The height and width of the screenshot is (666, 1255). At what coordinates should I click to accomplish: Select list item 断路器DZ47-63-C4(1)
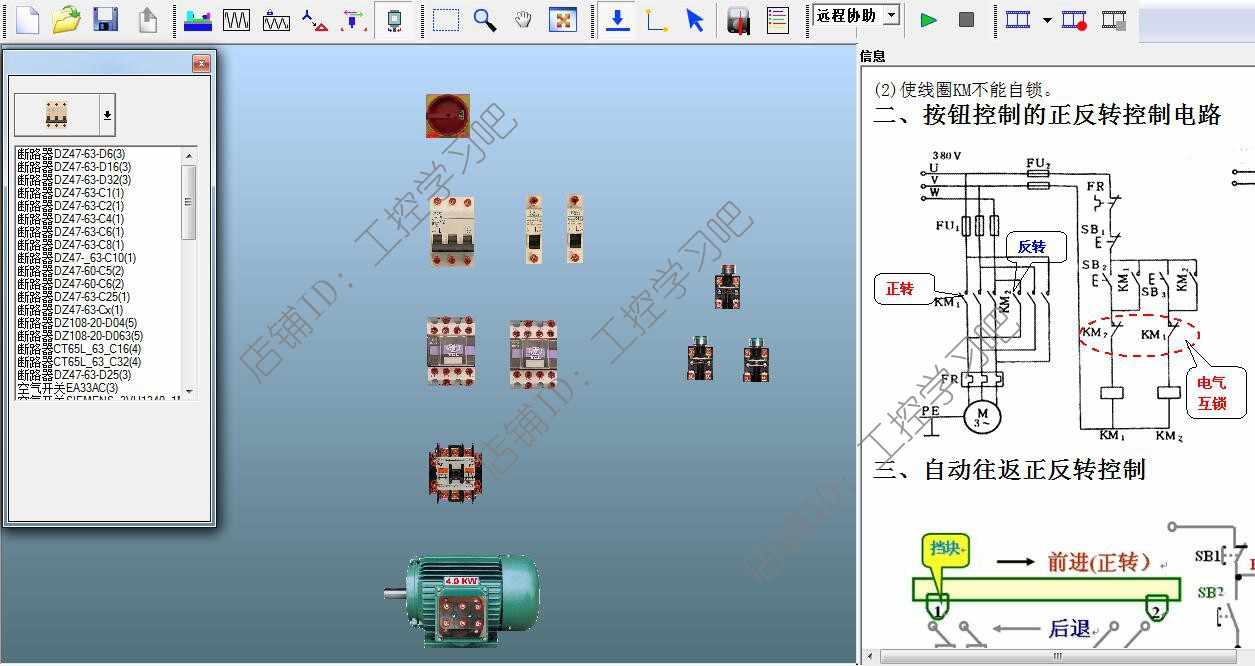[x=71, y=218]
